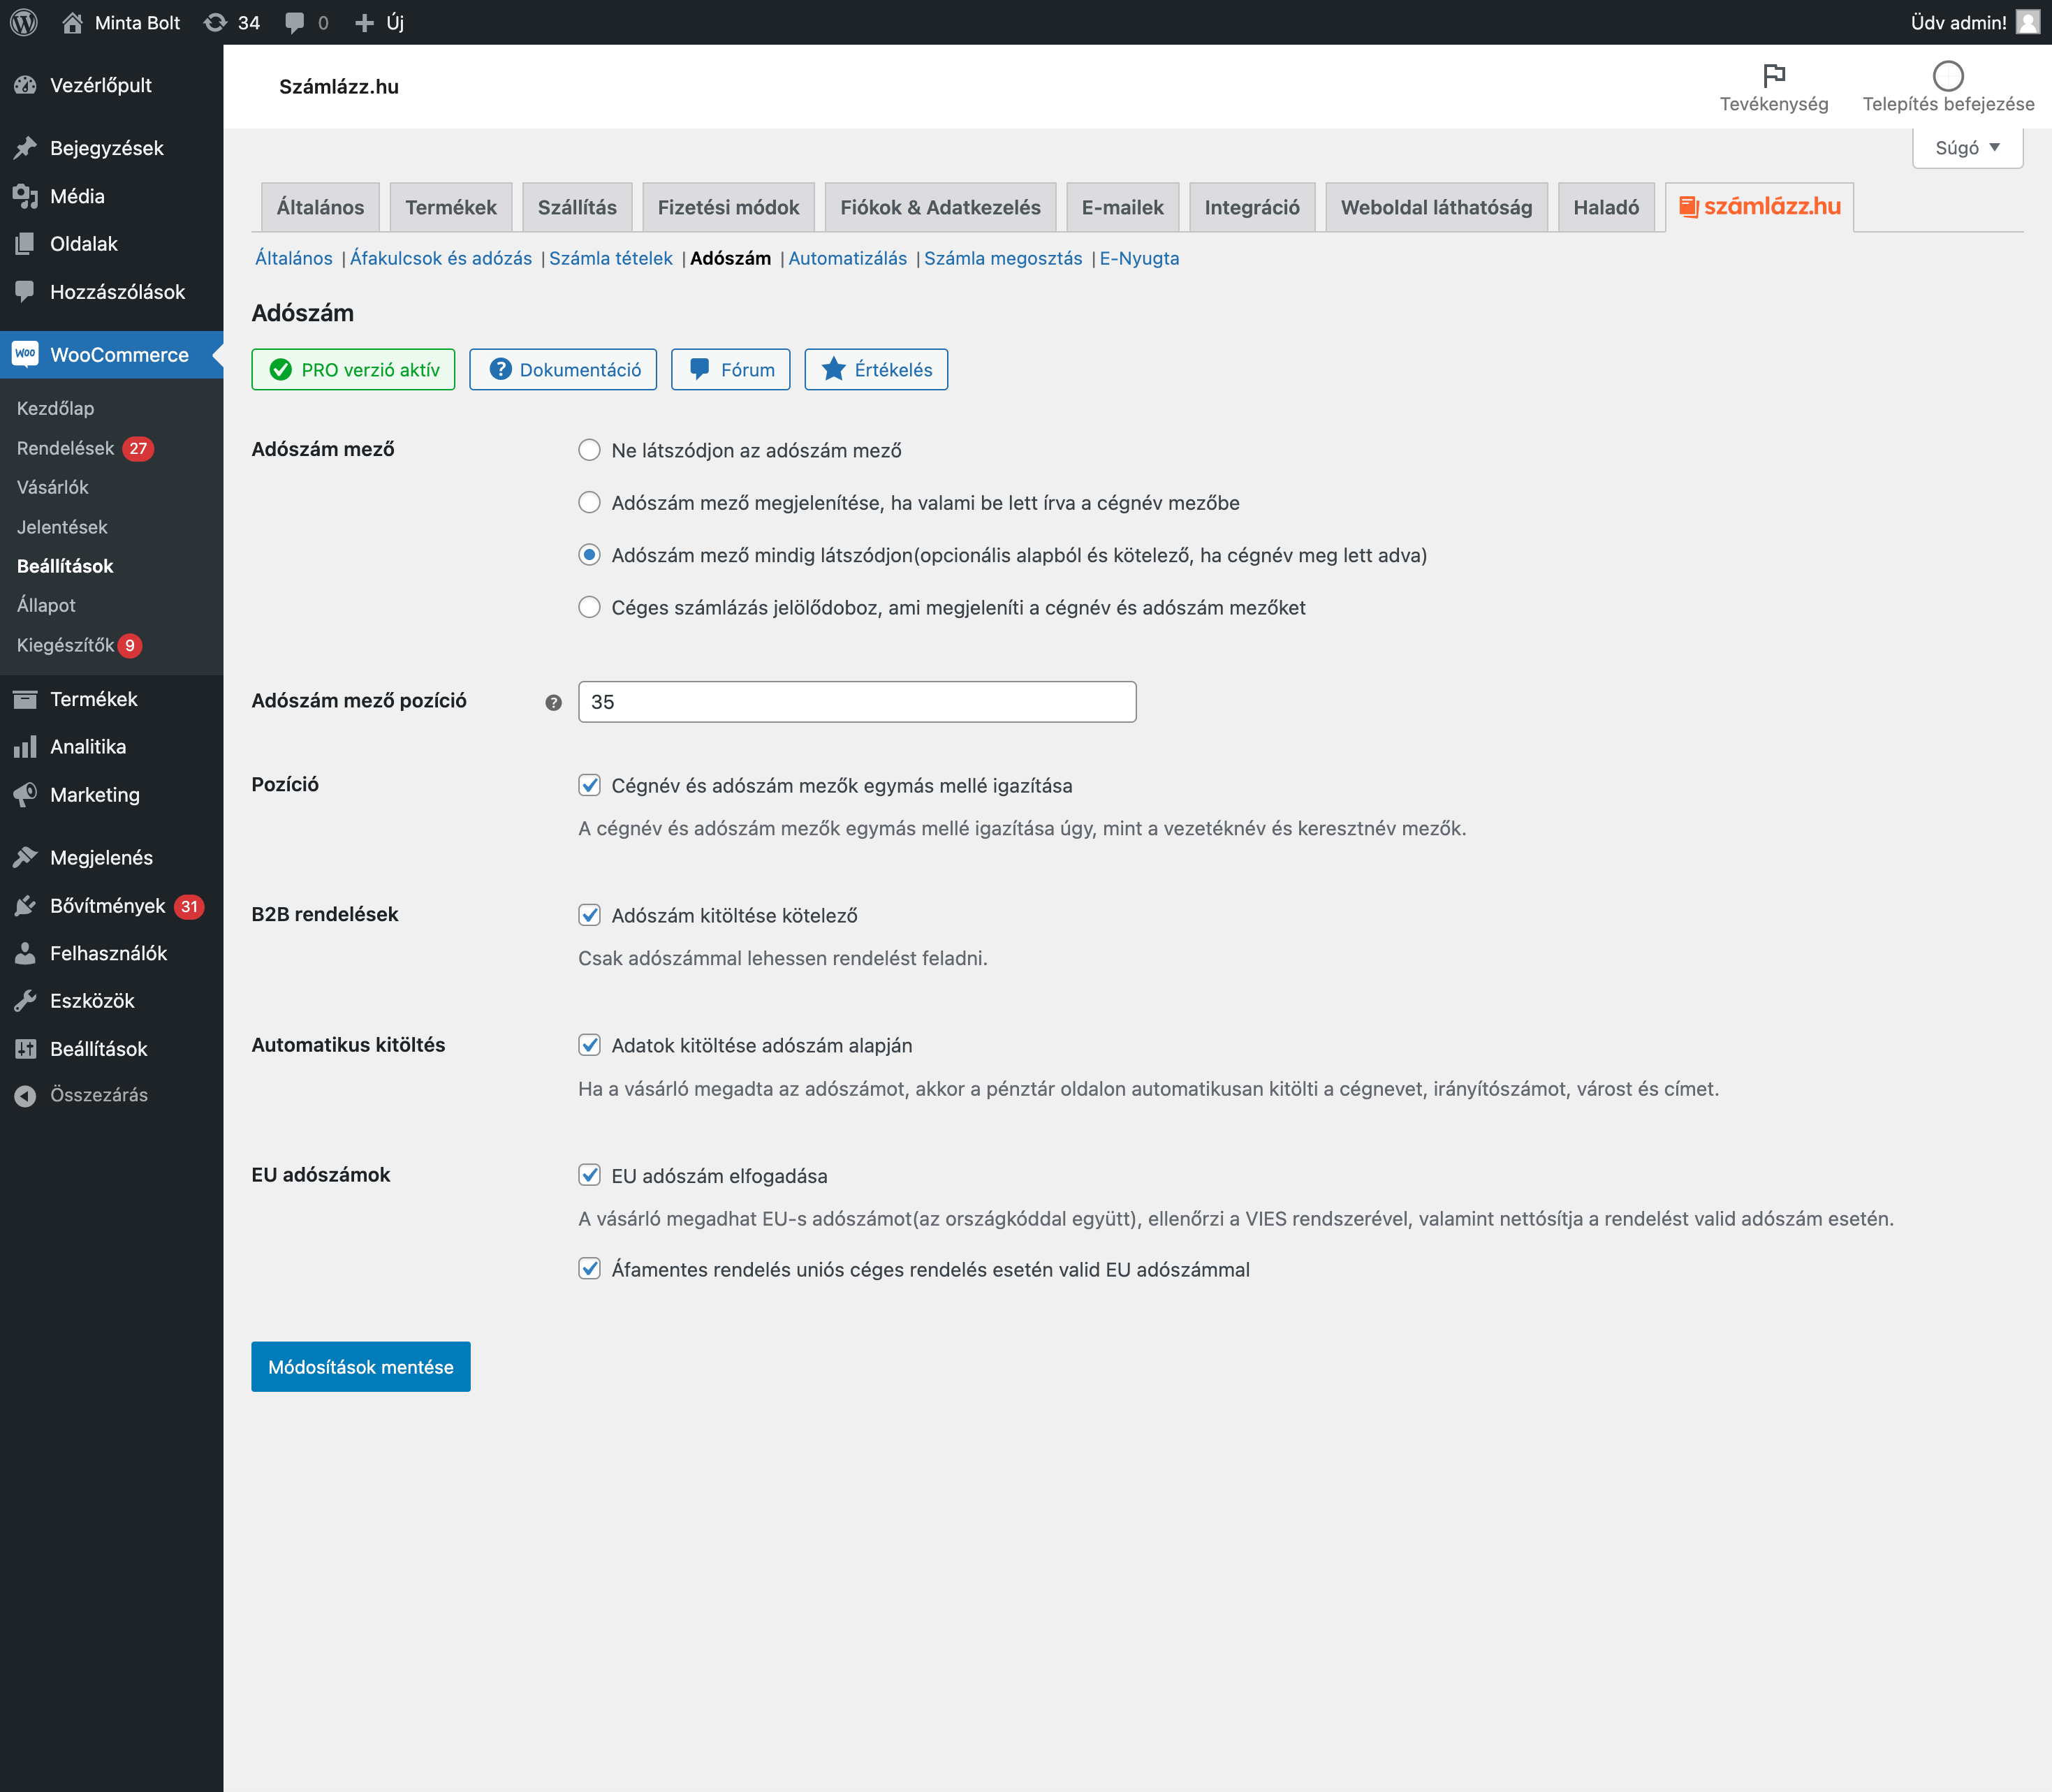The height and width of the screenshot is (1792, 2052).
Task: Switch to the E-mailek tab
Action: tap(1123, 207)
